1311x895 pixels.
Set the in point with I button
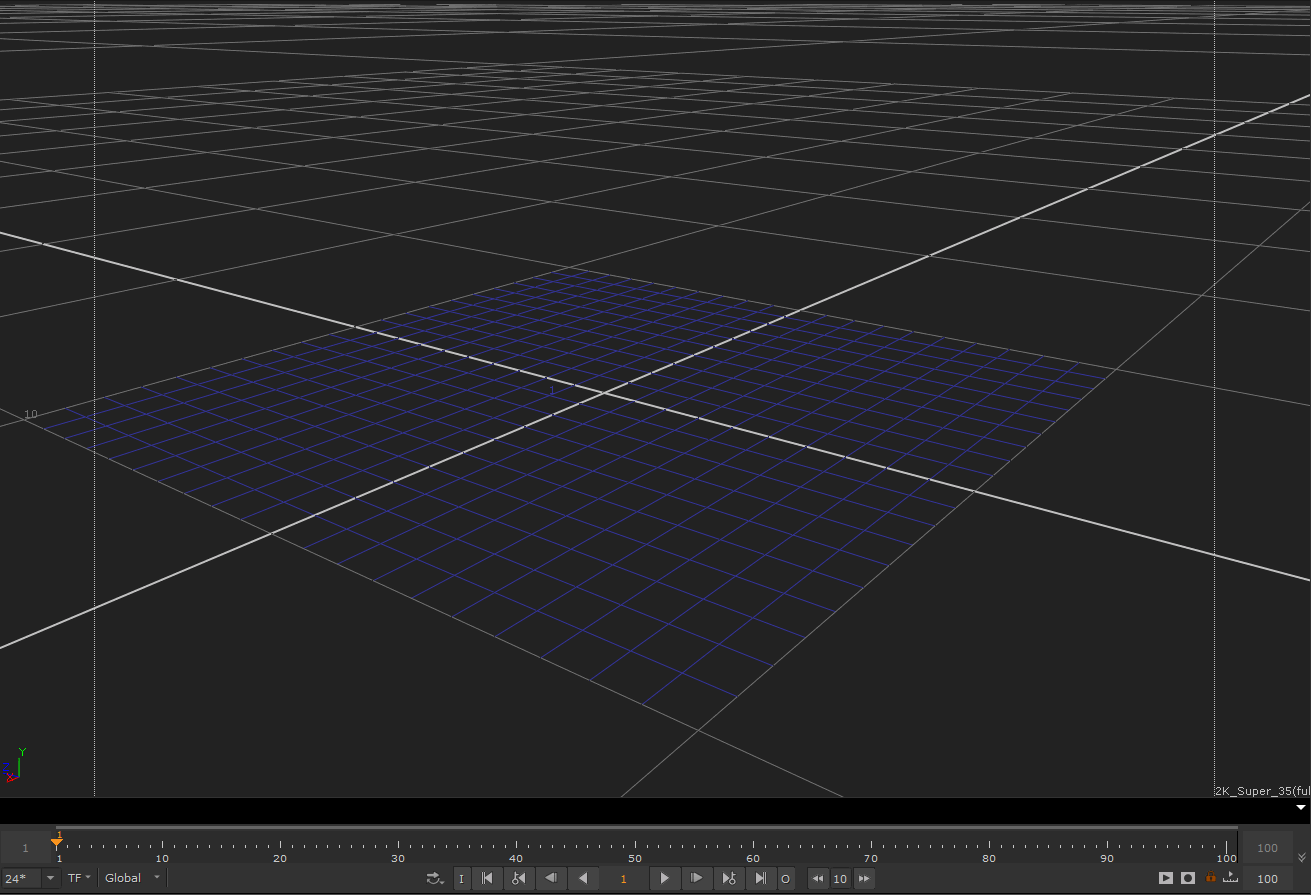[x=461, y=878]
